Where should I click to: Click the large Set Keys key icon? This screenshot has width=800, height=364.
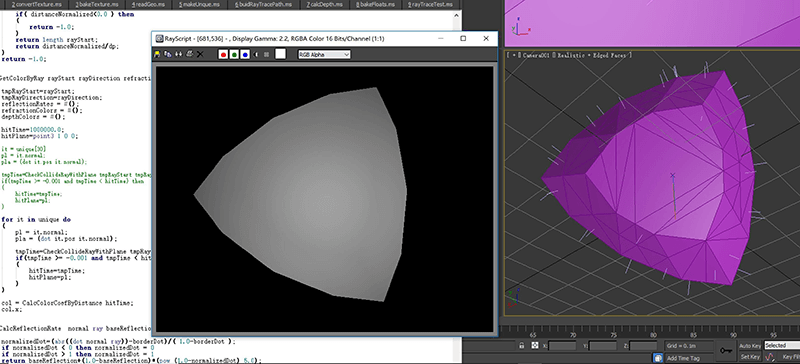(x=726, y=351)
